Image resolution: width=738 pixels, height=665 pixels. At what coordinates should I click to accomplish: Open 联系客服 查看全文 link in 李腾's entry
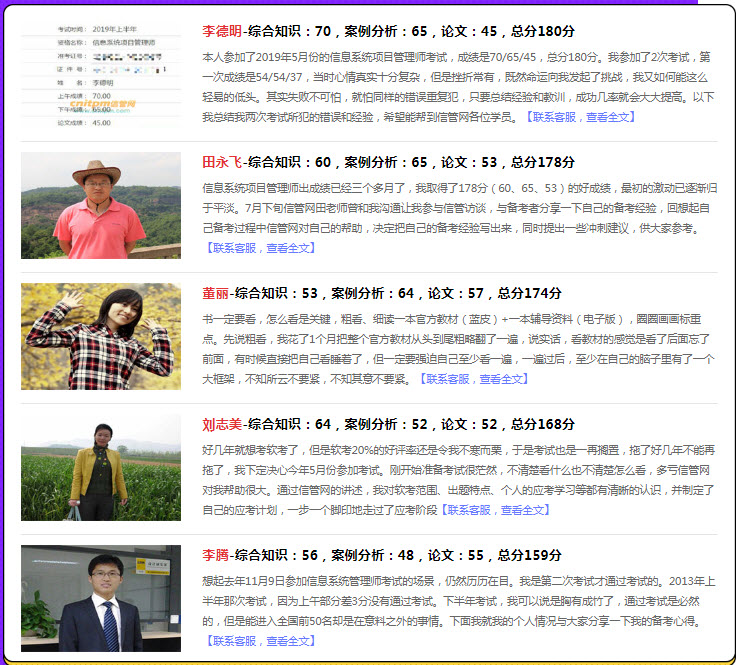coord(260,641)
